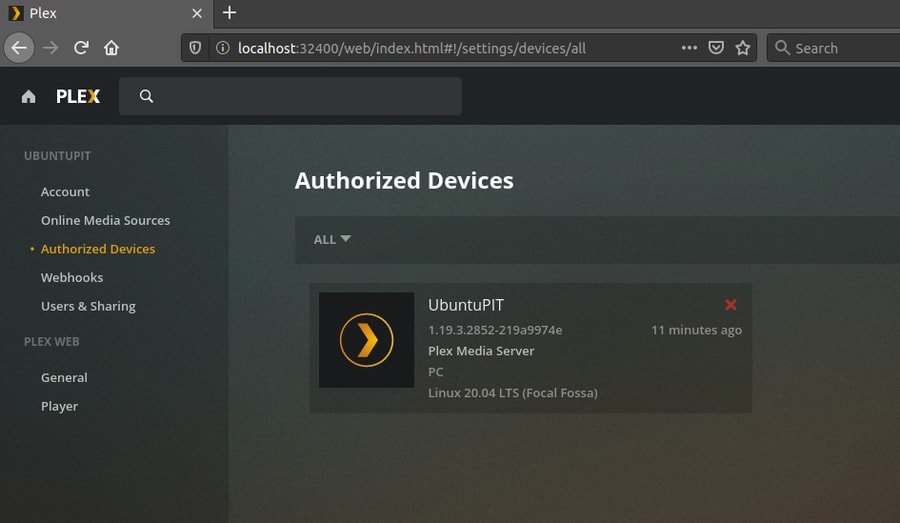Open Account settings
The width and height of the screenshot is (900, 523).
click(x=65, y=192)
